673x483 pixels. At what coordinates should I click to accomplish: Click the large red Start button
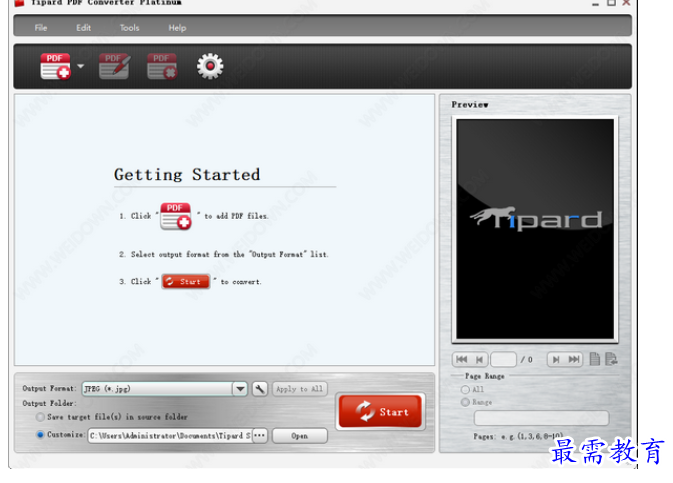[x=380, y=411]
